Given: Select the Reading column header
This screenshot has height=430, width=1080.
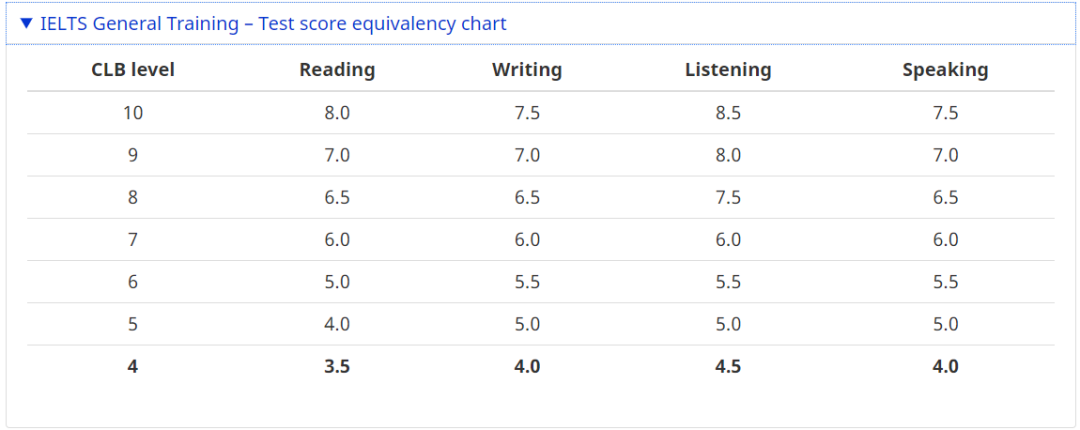Looking at the screenshot, I should (338, 70).
